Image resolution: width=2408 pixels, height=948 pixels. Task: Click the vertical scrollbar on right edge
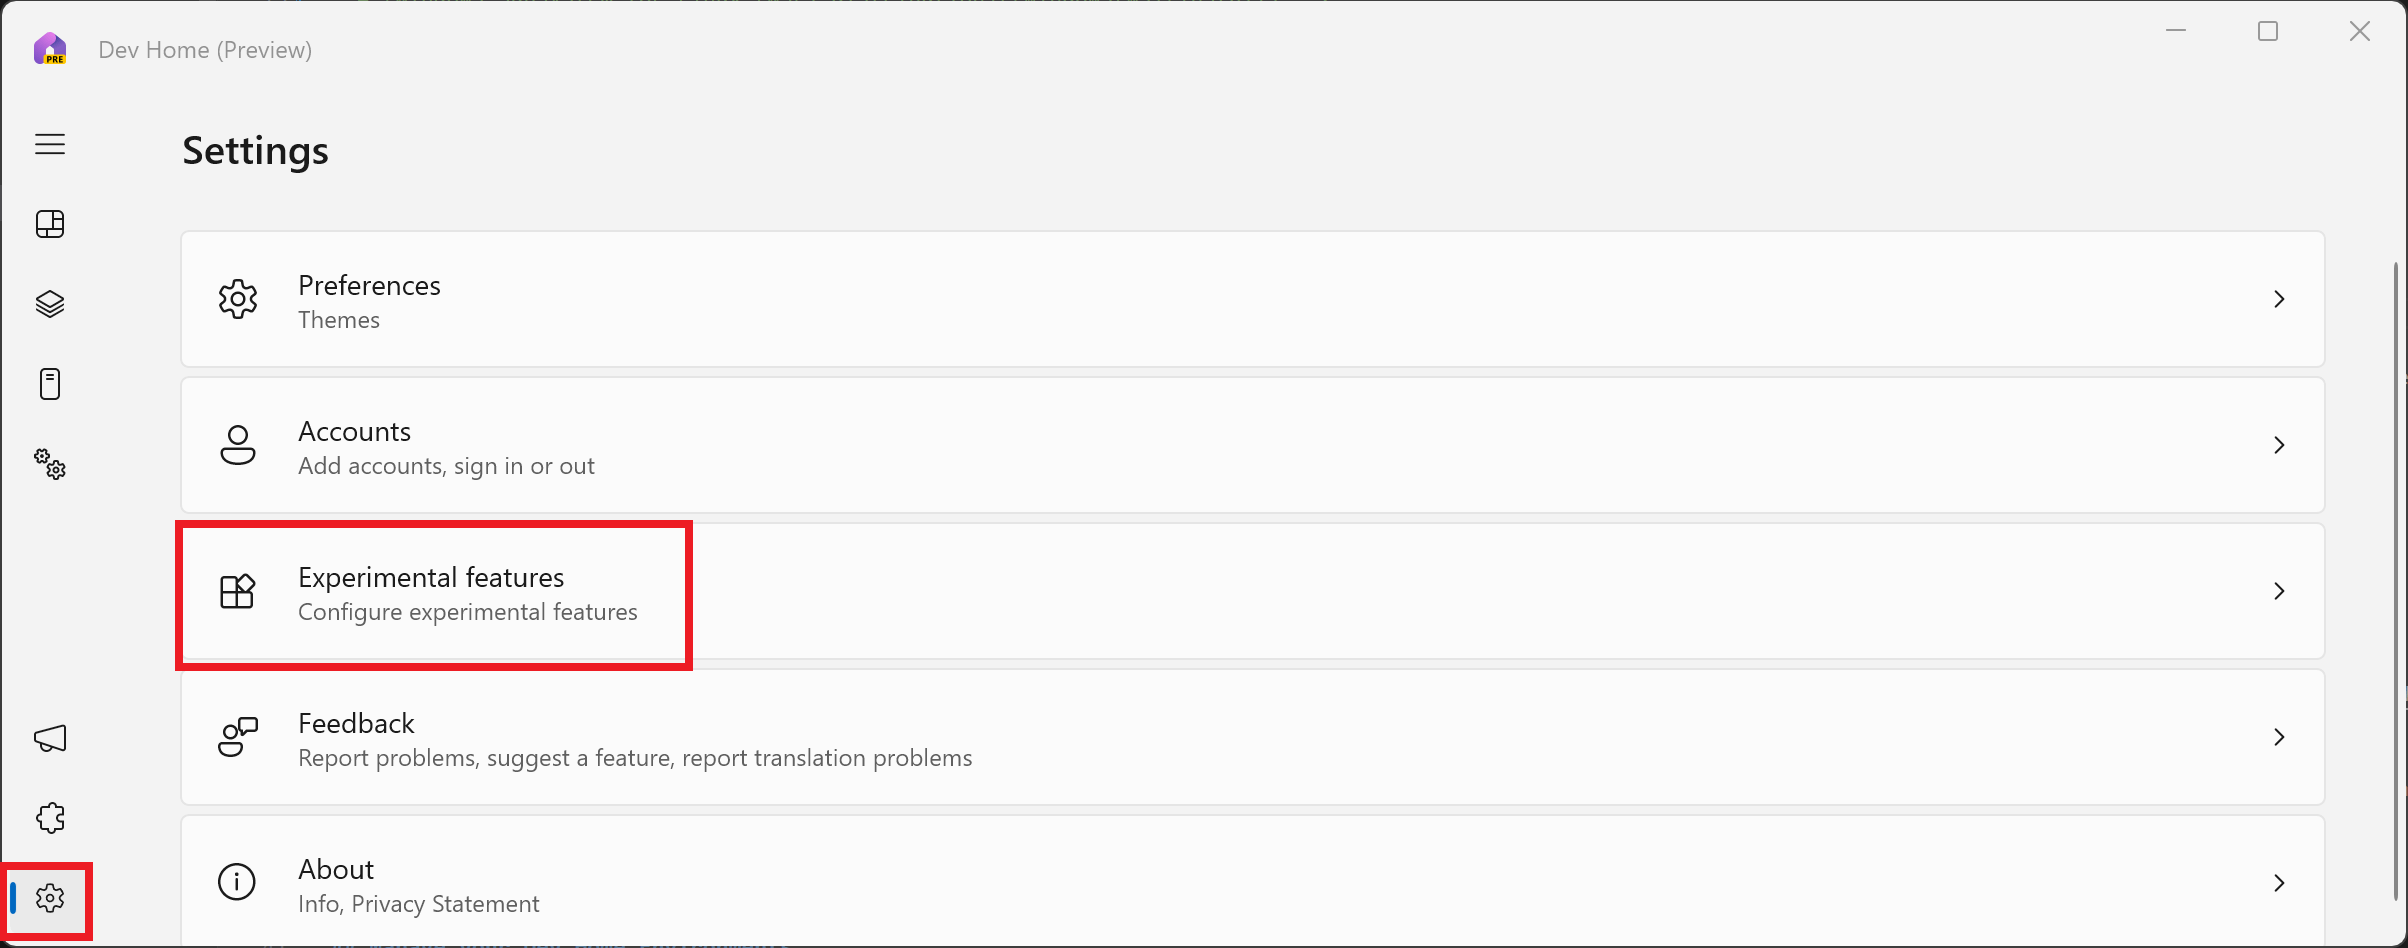2396,580
